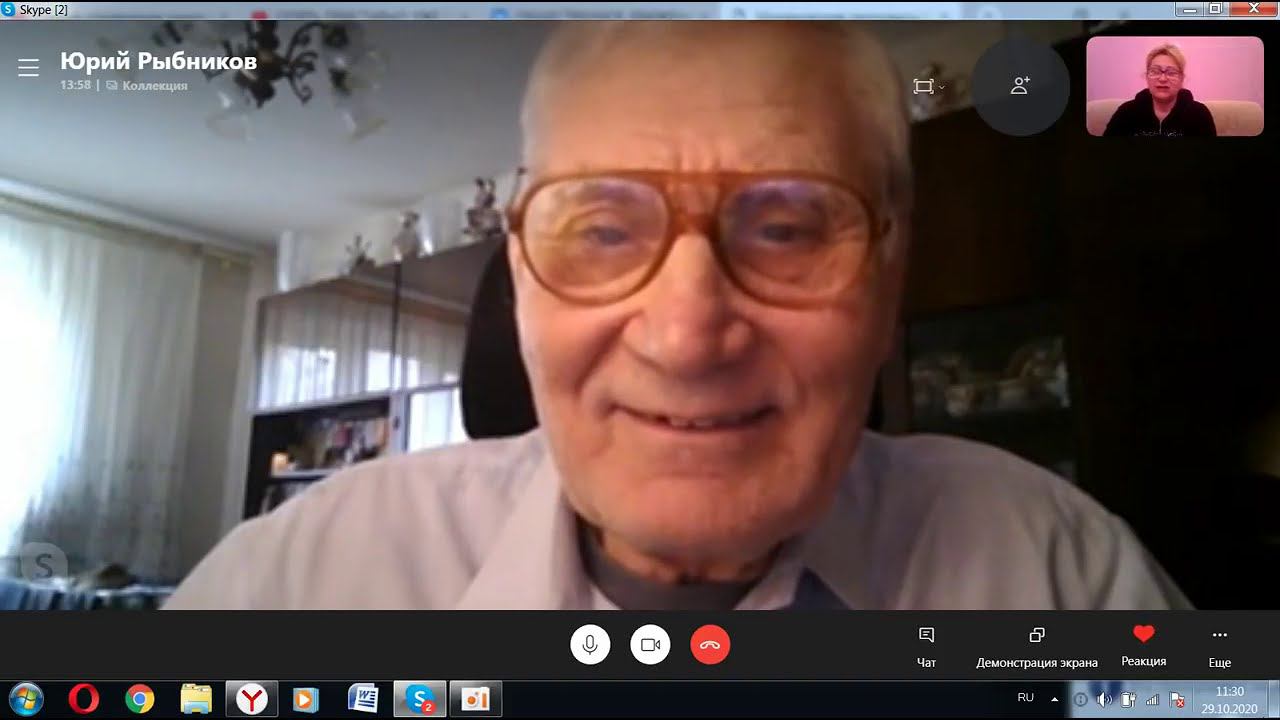Click the Skype taskbar button
Image resolution: width=1280 pixels, height=720 pixels.
pyautogui.click(x=420, y=699)
